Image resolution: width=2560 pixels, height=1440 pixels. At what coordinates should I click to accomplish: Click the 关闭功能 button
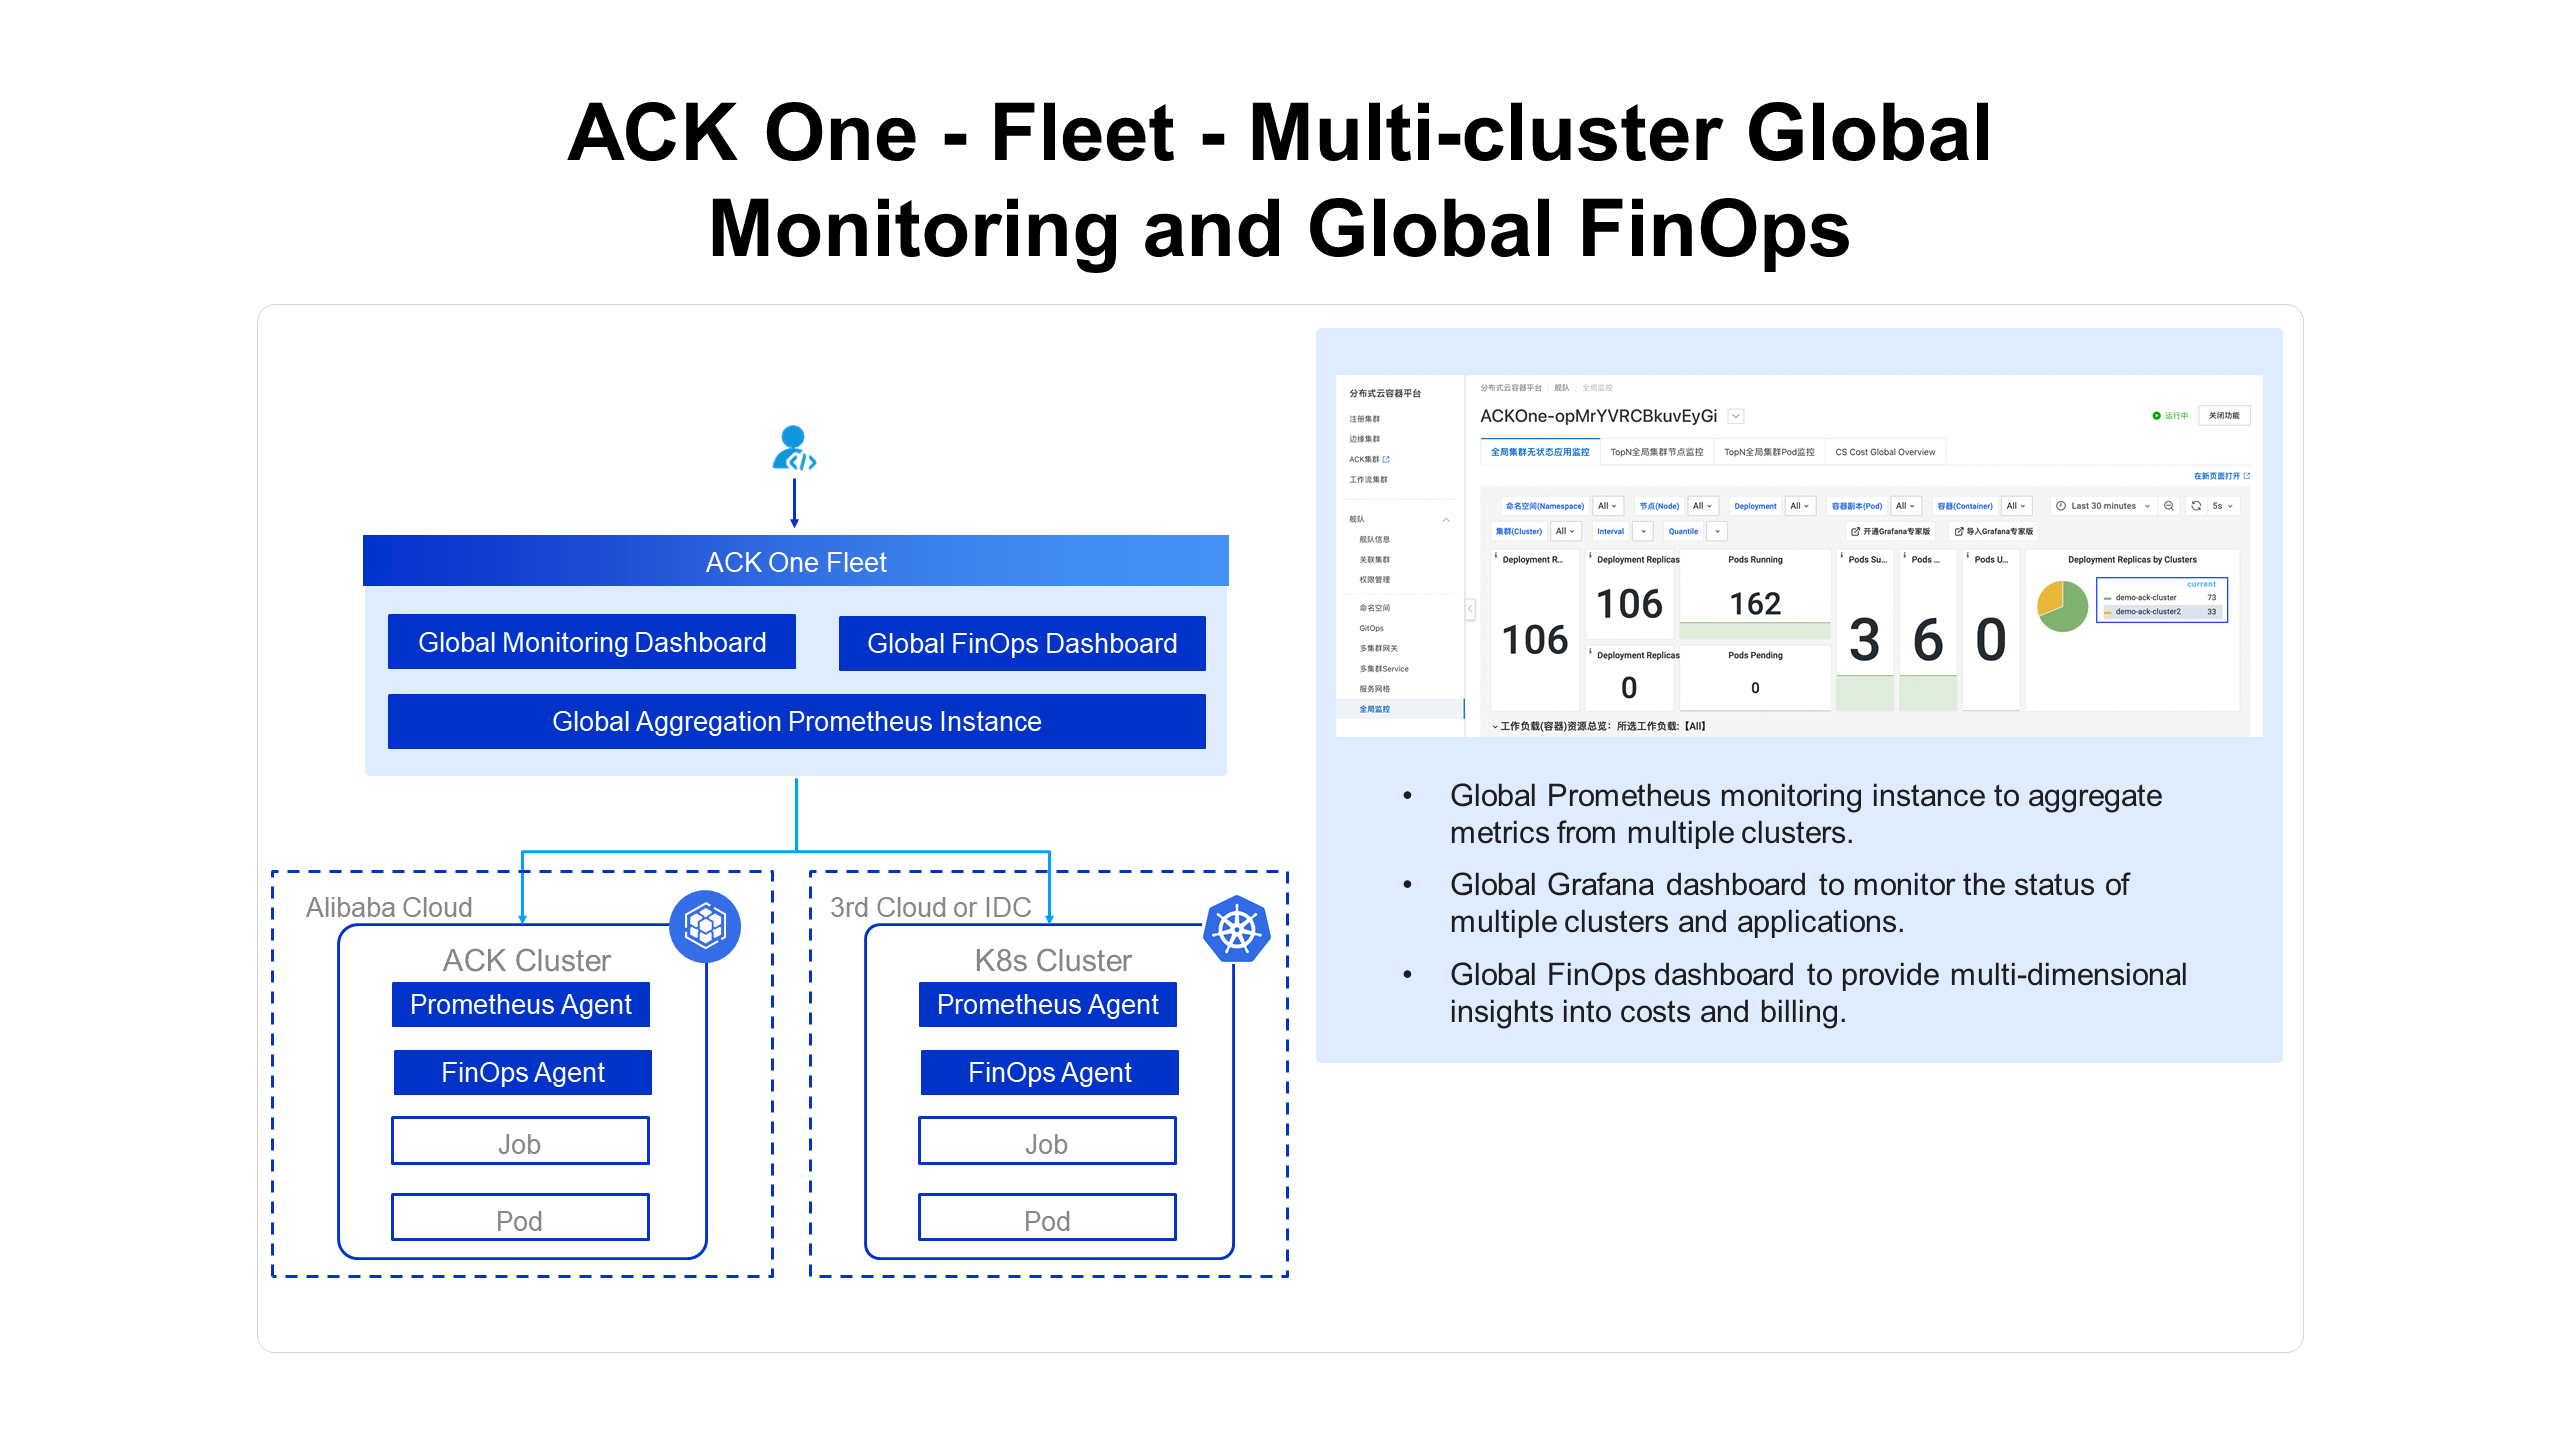click(2224, 416)
